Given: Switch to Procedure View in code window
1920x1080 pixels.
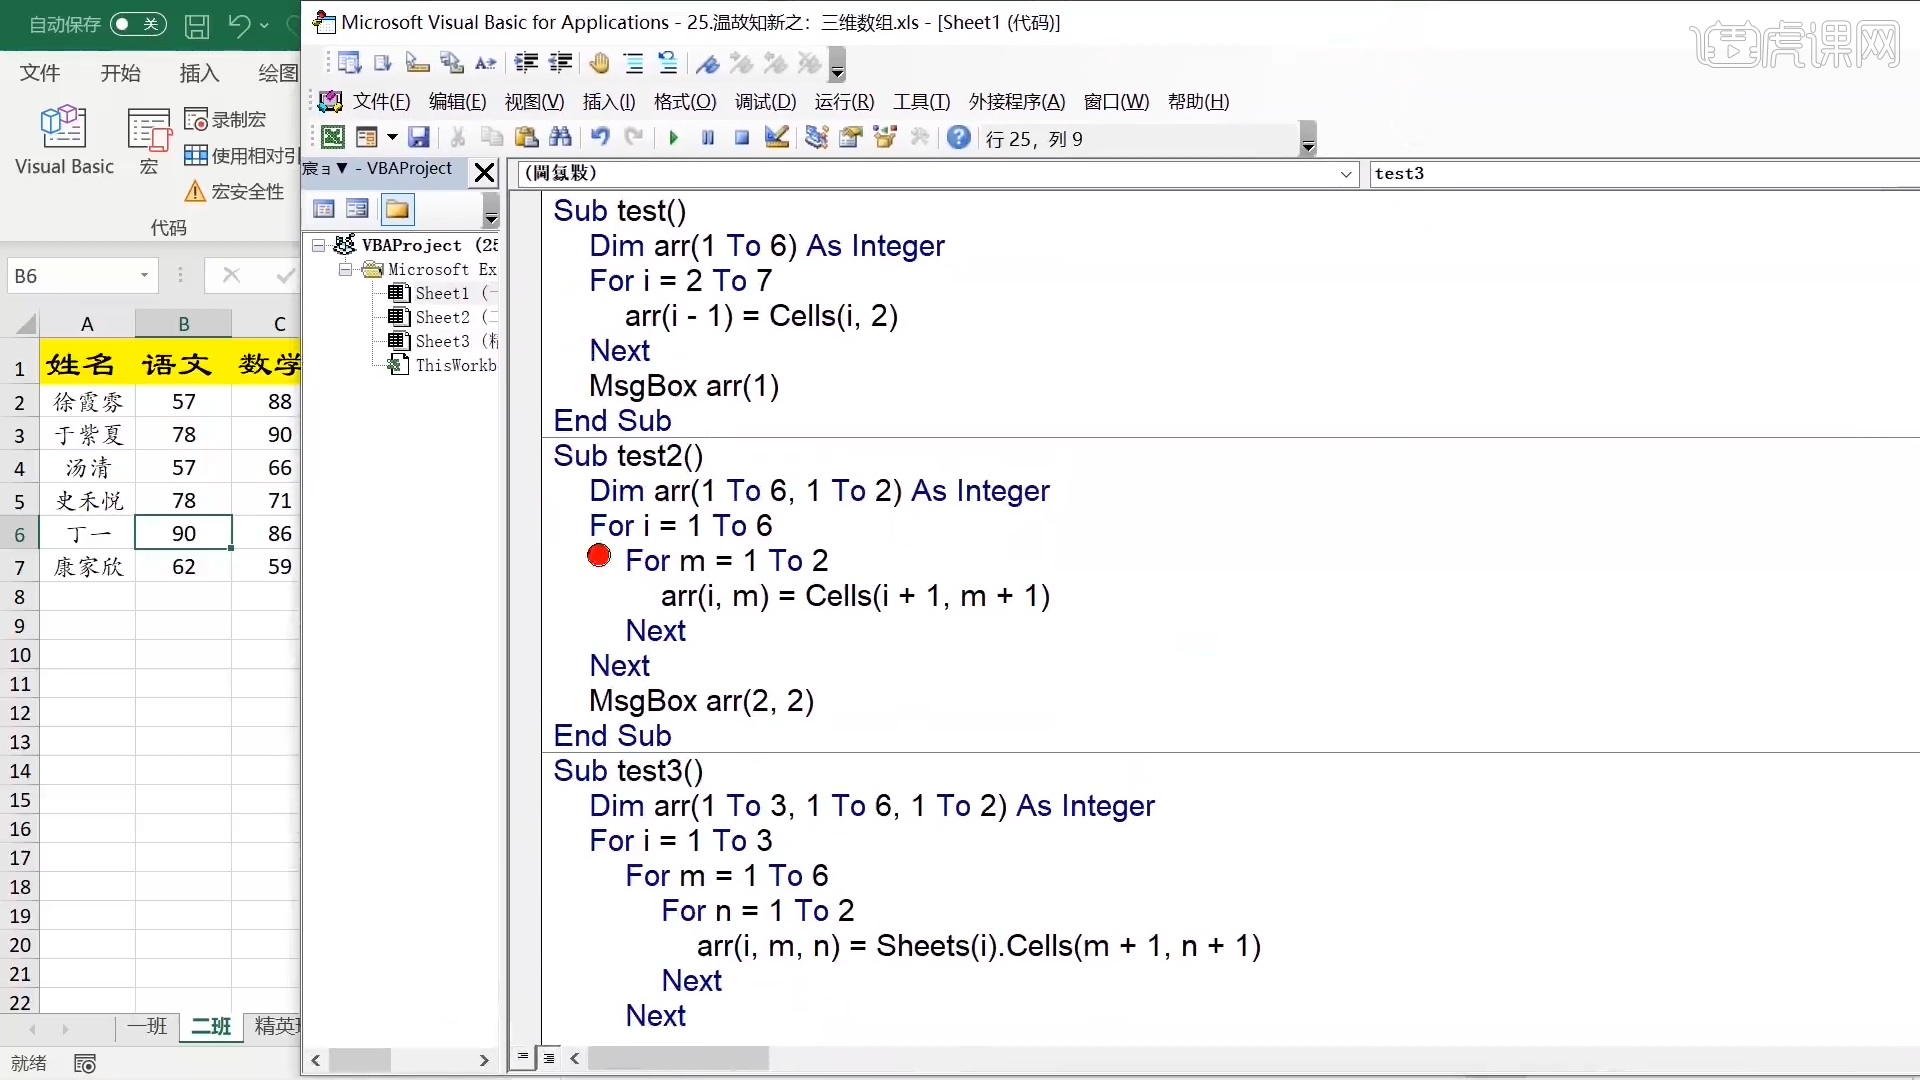Looking at the screenshot, I should point(523,1057).
